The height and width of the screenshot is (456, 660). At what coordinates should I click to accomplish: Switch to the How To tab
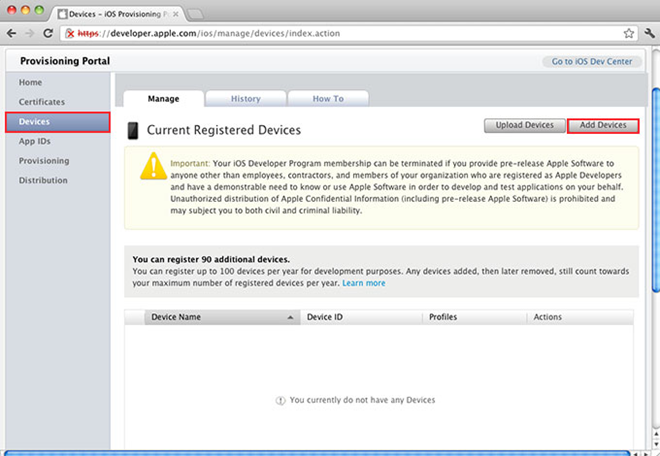click(328, 99)
